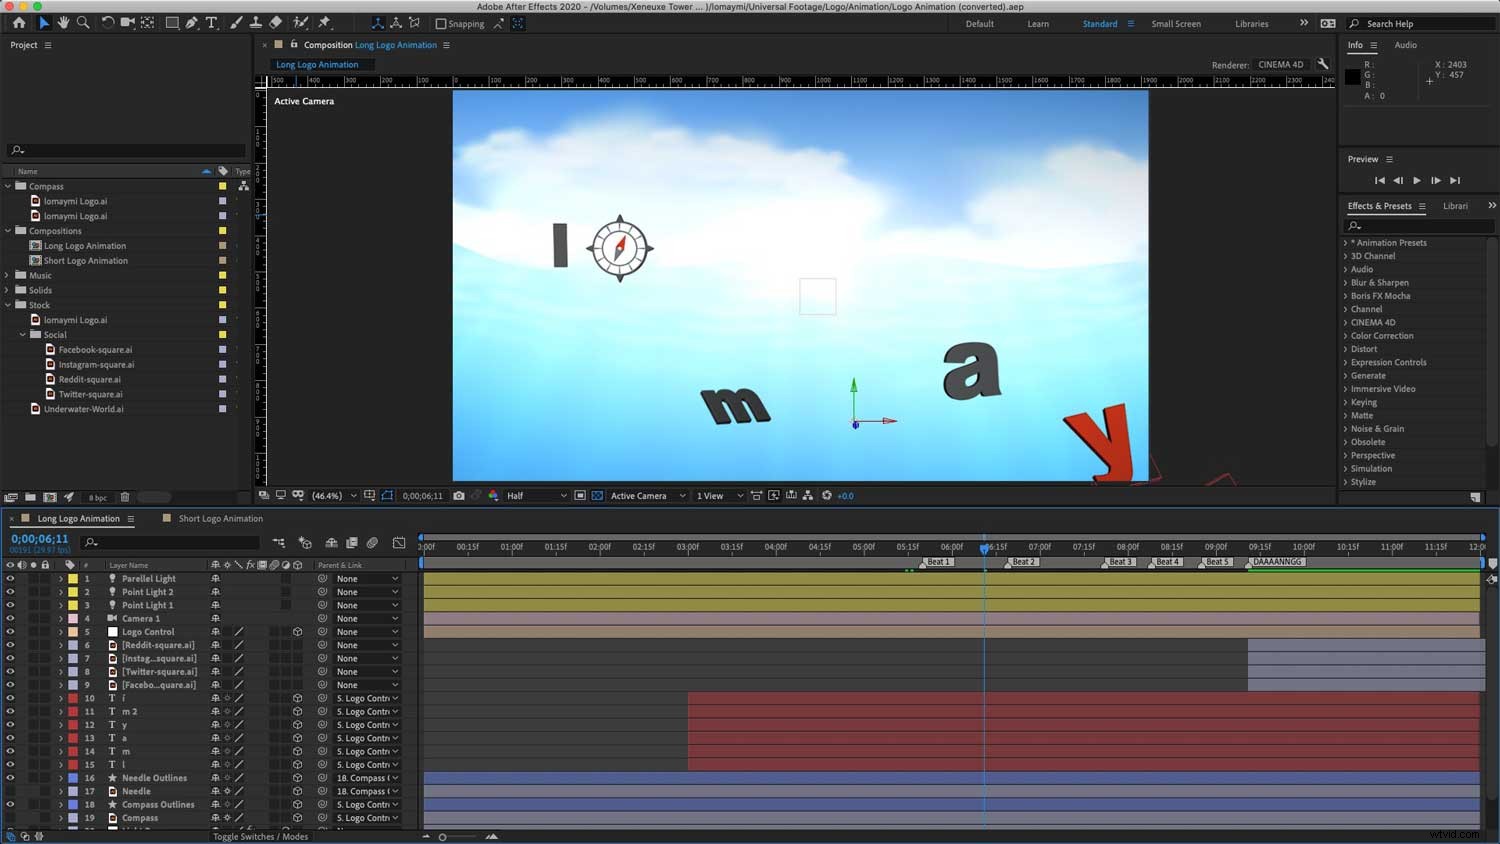Viewport: 1500px width, 844px height.
Task: Select the Hand tool
Action: coord(63,23)
